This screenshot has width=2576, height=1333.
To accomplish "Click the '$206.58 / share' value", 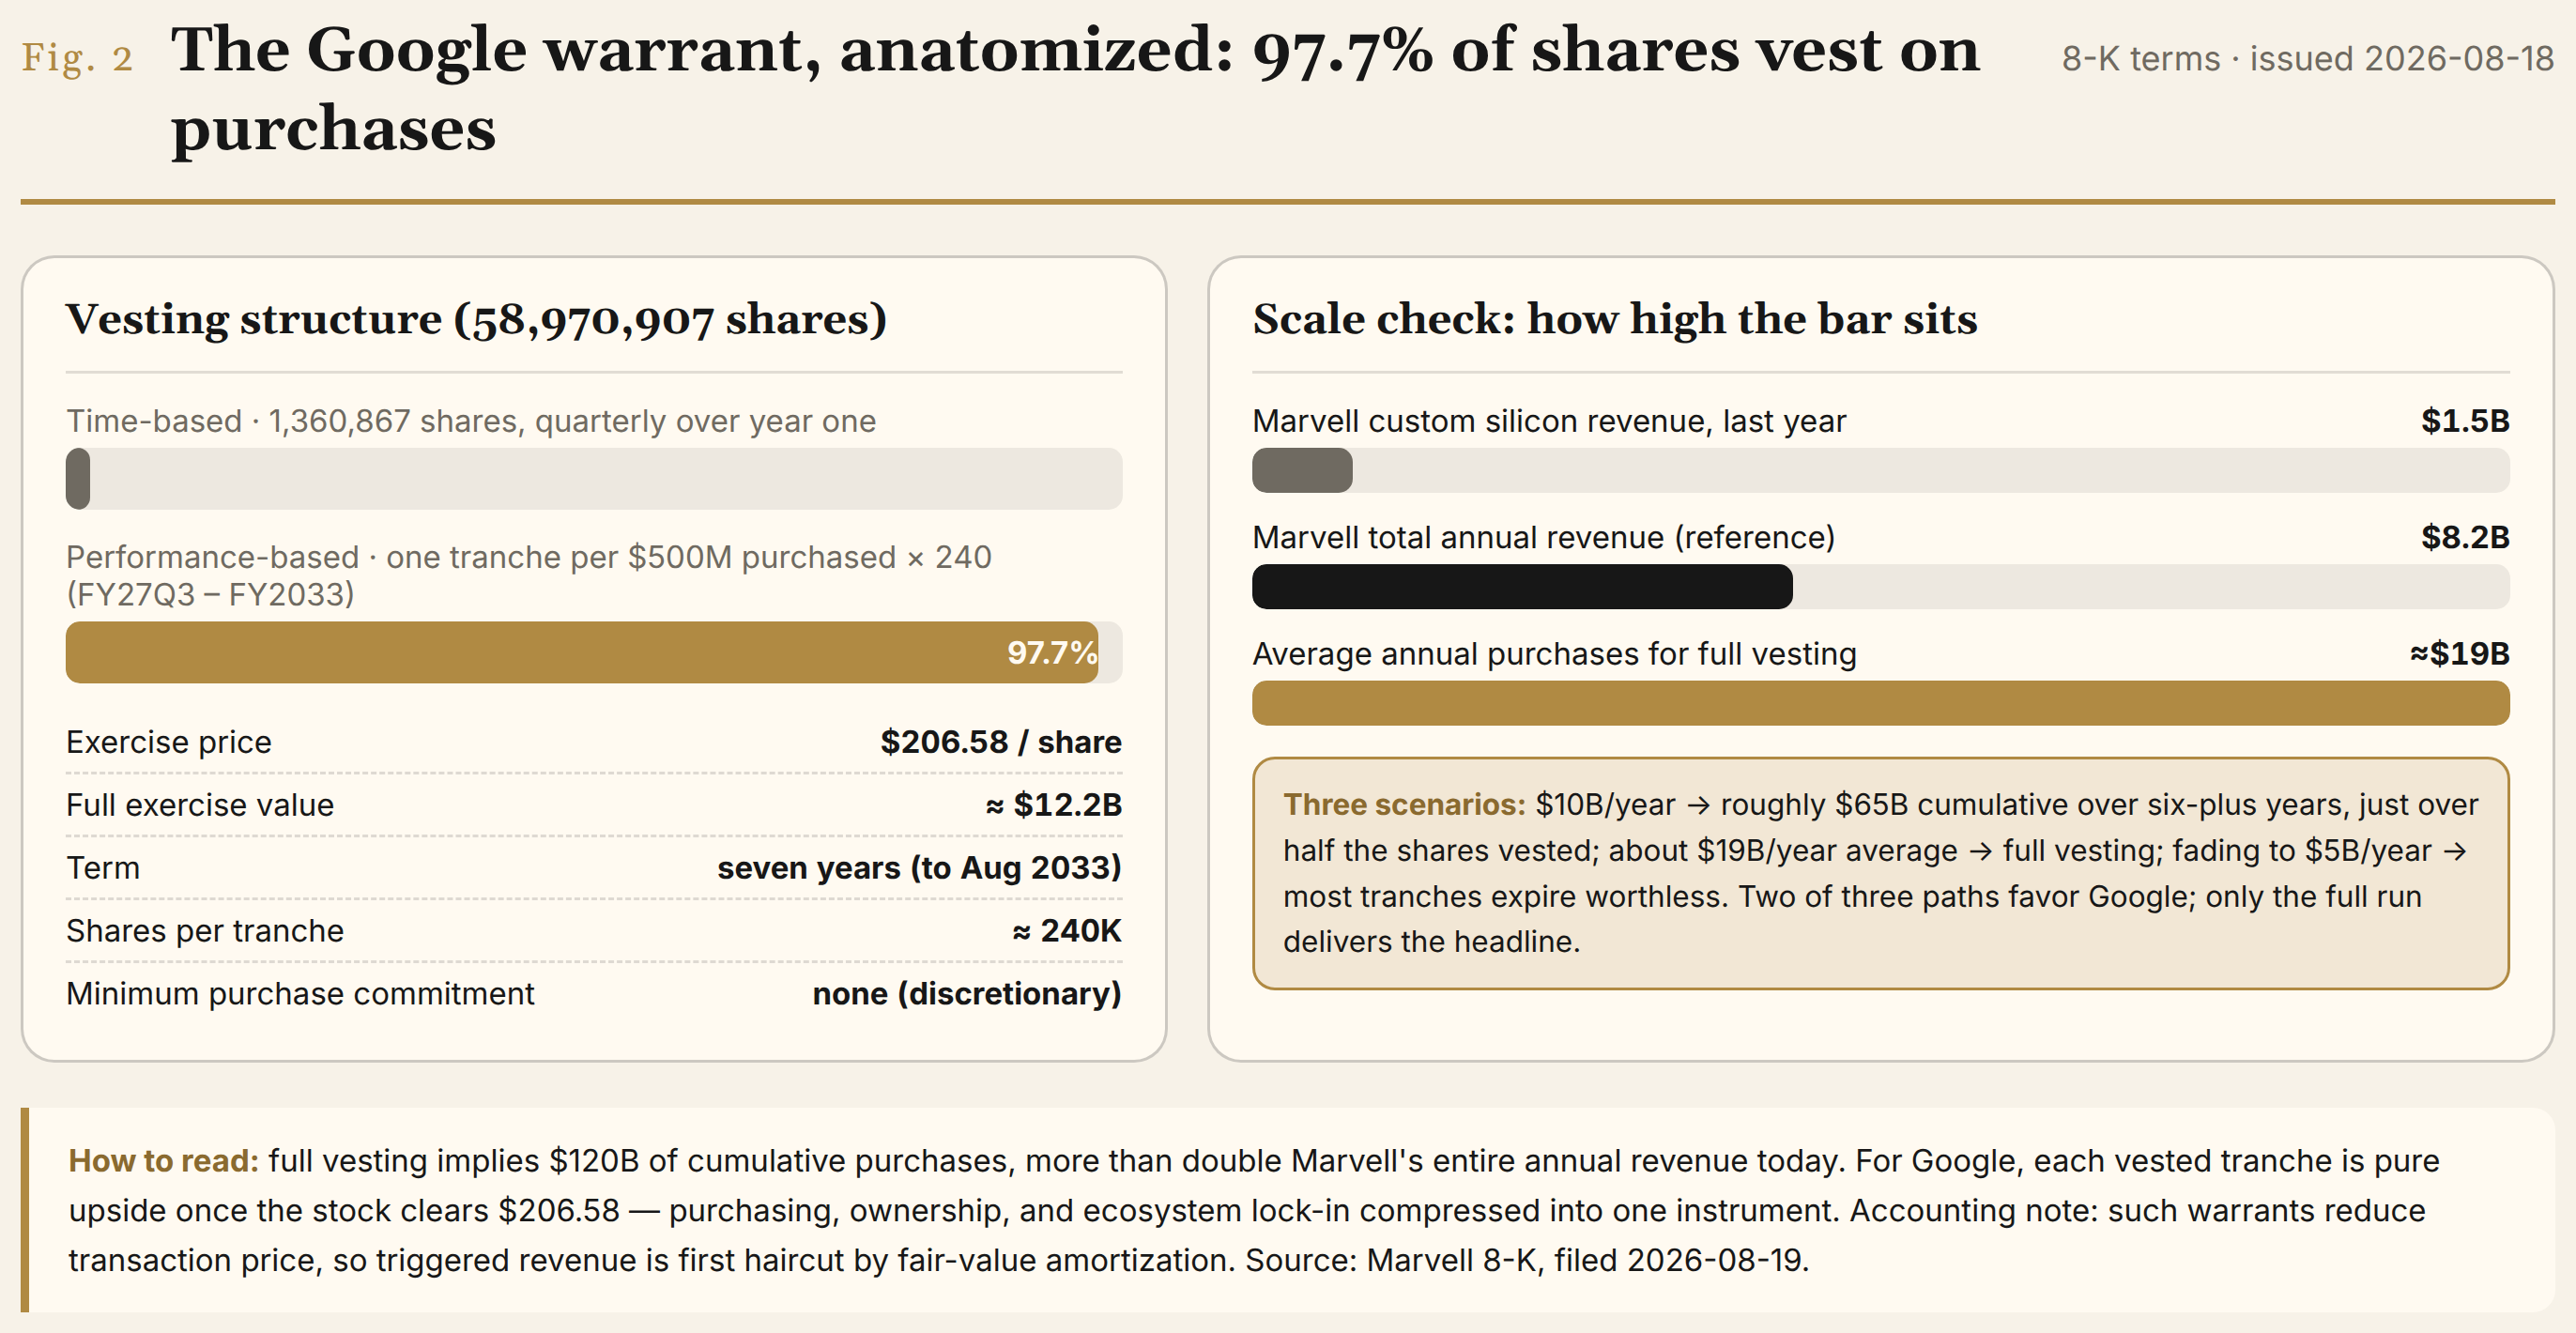I will [x=1001, y=742].
